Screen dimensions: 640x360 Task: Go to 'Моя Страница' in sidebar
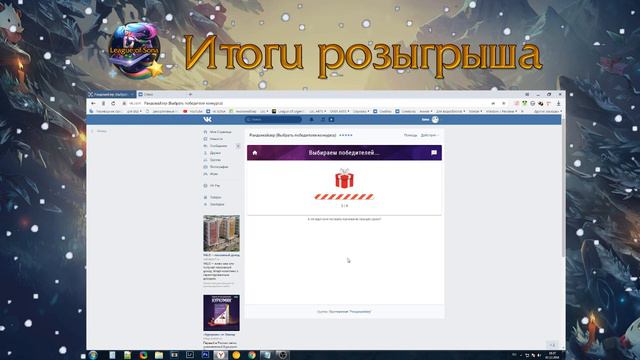220,132
